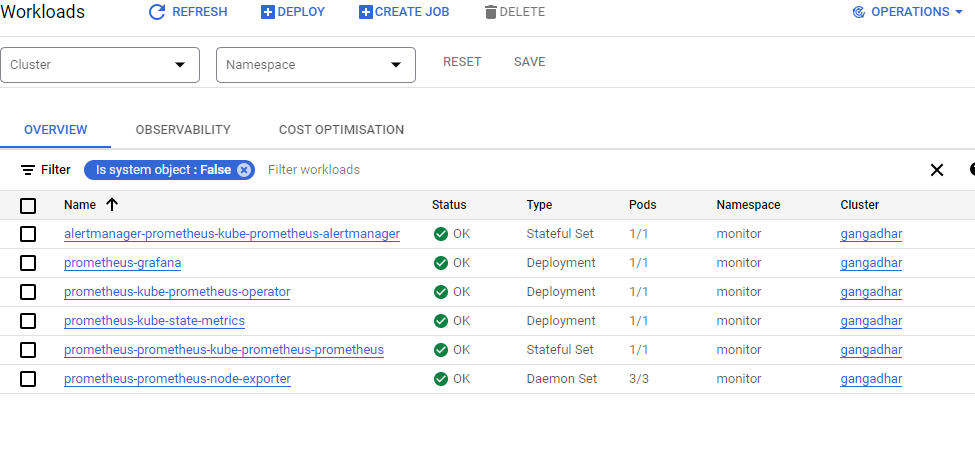The width and height of the screenshot is (975, 452).
Task: Click the Status column header
Action: [449, 205]
